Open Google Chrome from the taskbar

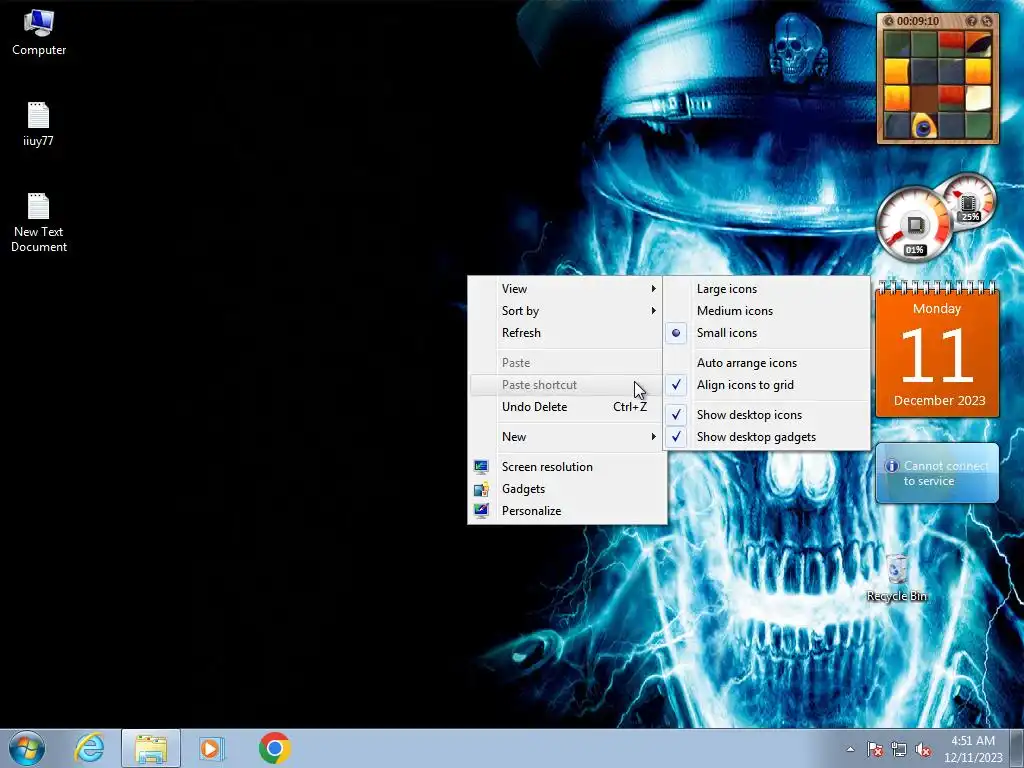pos(274,748)
